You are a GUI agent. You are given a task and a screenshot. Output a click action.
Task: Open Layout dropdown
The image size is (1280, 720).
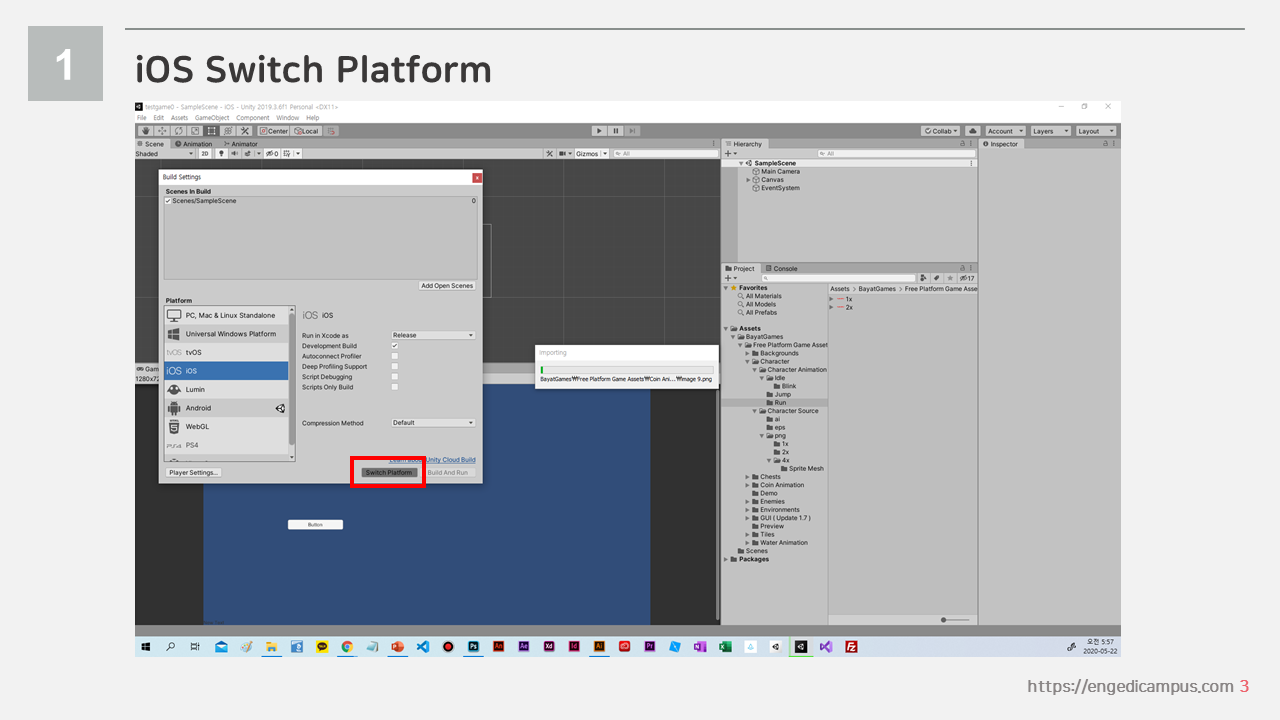tap(1095, 131)
